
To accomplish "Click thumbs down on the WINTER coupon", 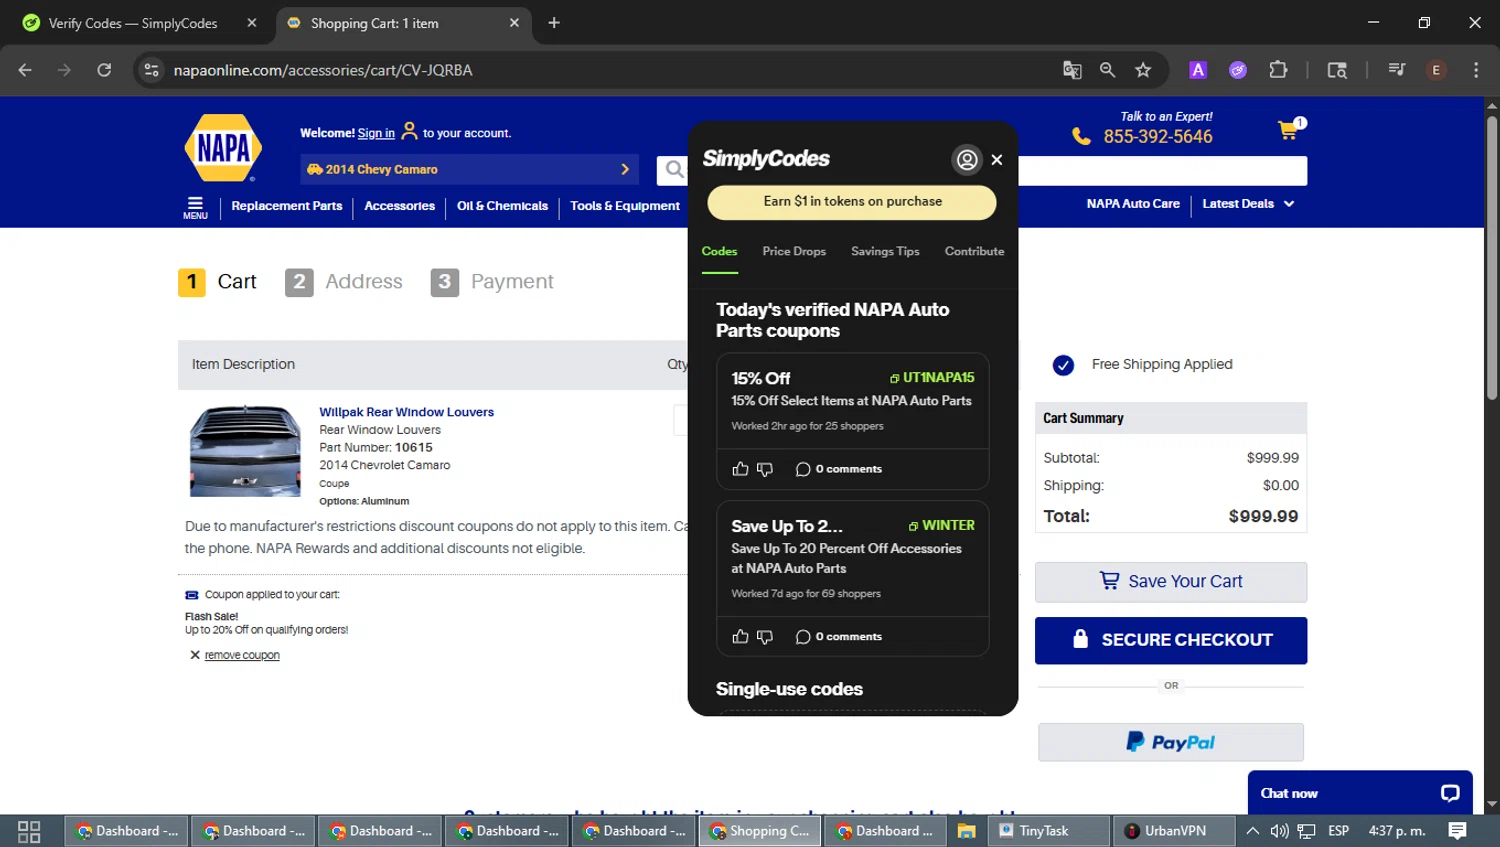I will [765, 637].
